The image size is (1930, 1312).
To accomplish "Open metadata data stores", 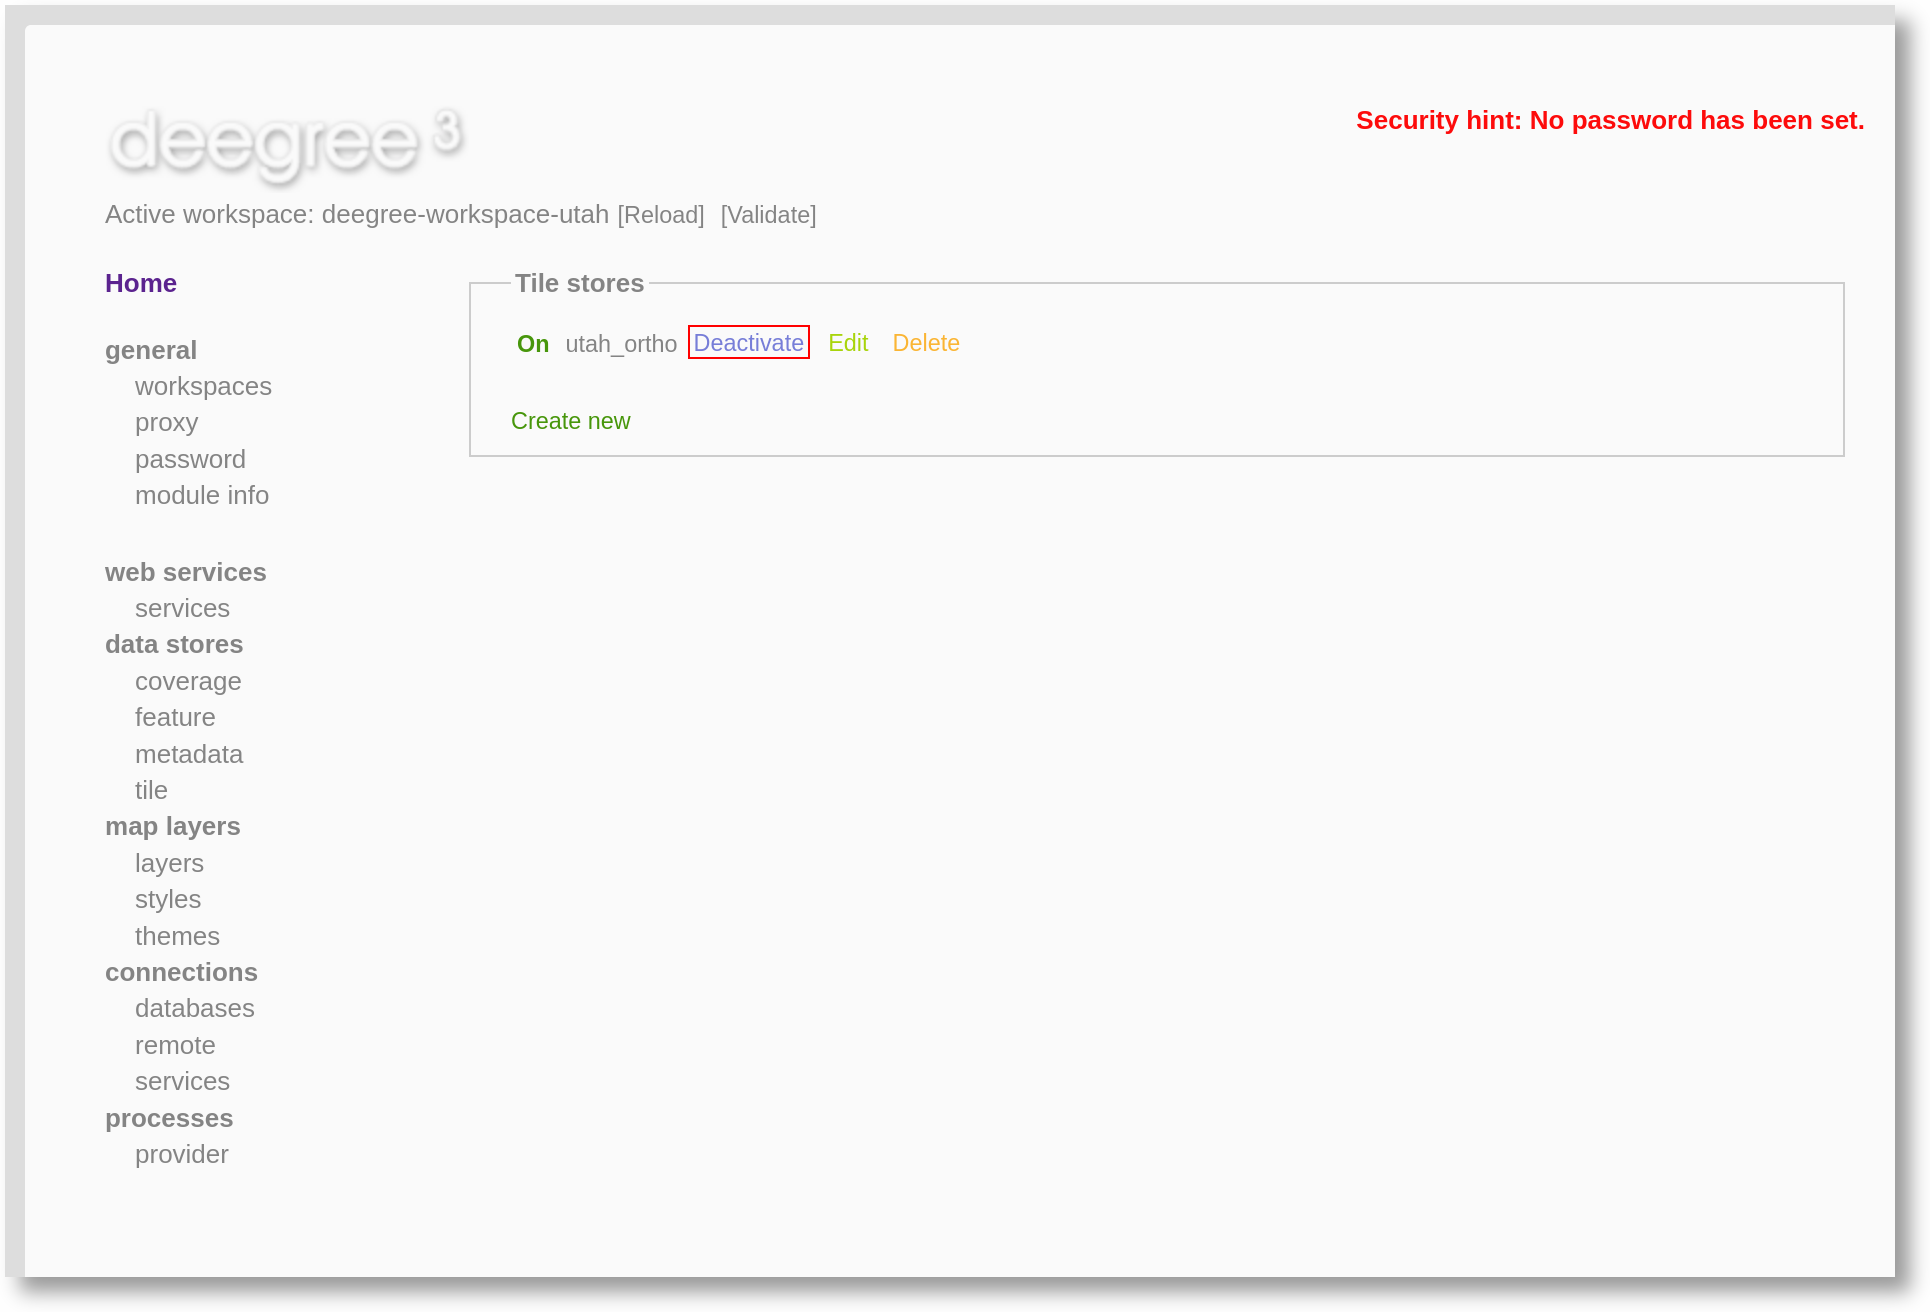I will click(x=189, y=754).
